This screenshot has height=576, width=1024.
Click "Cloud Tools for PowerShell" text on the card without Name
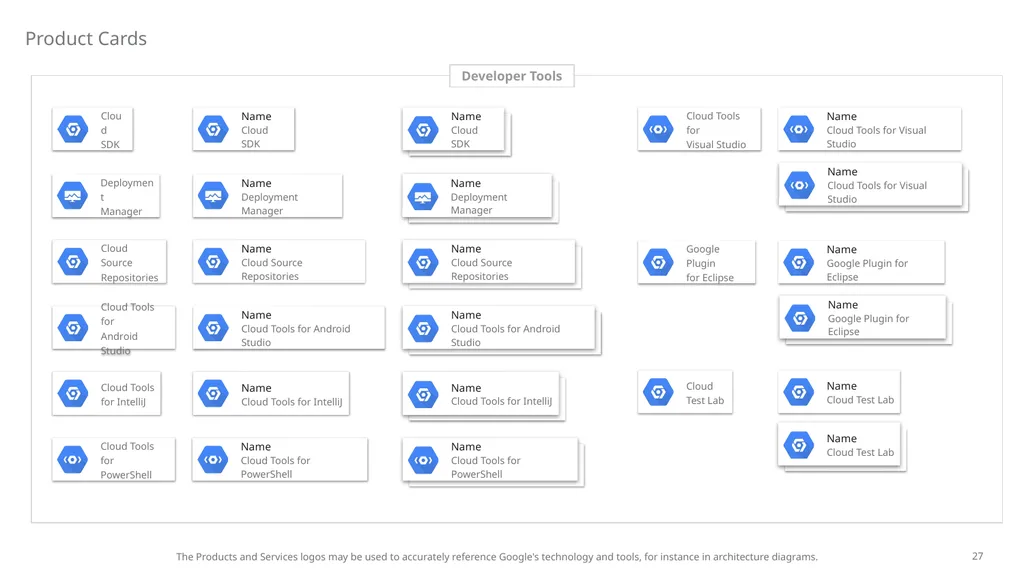127,460
